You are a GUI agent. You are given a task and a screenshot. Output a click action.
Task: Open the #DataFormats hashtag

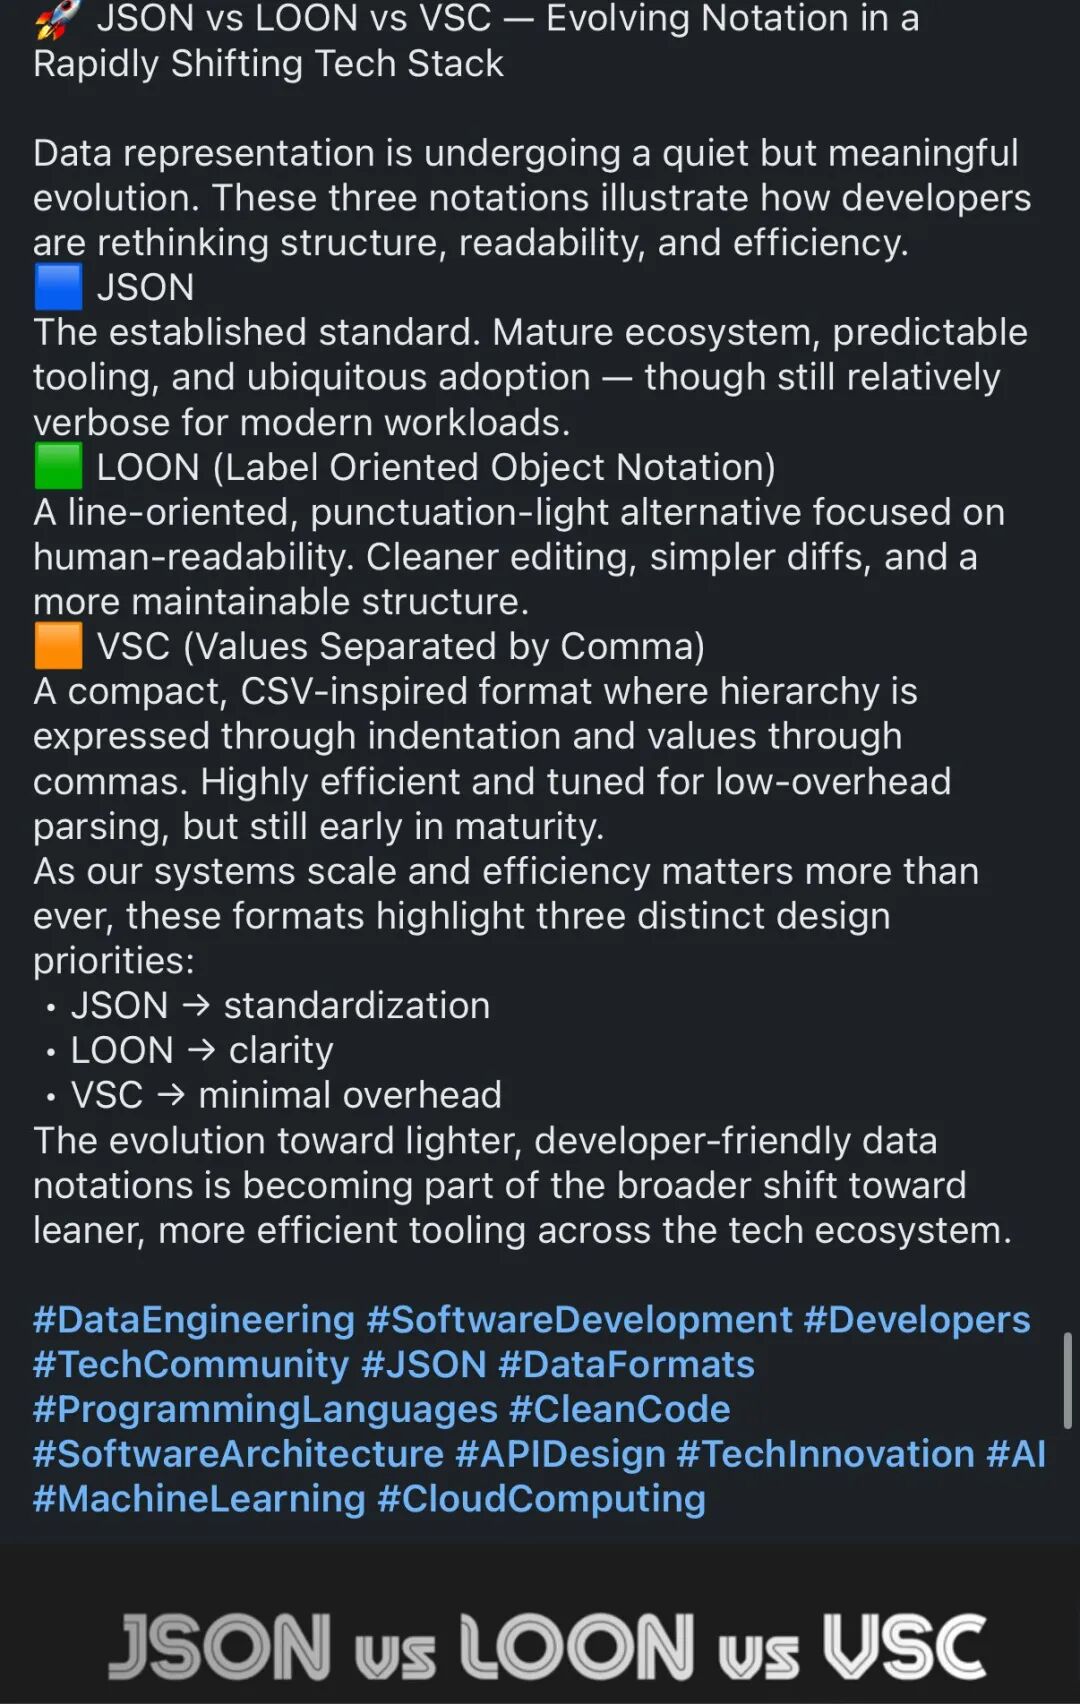pos(626,1364)
